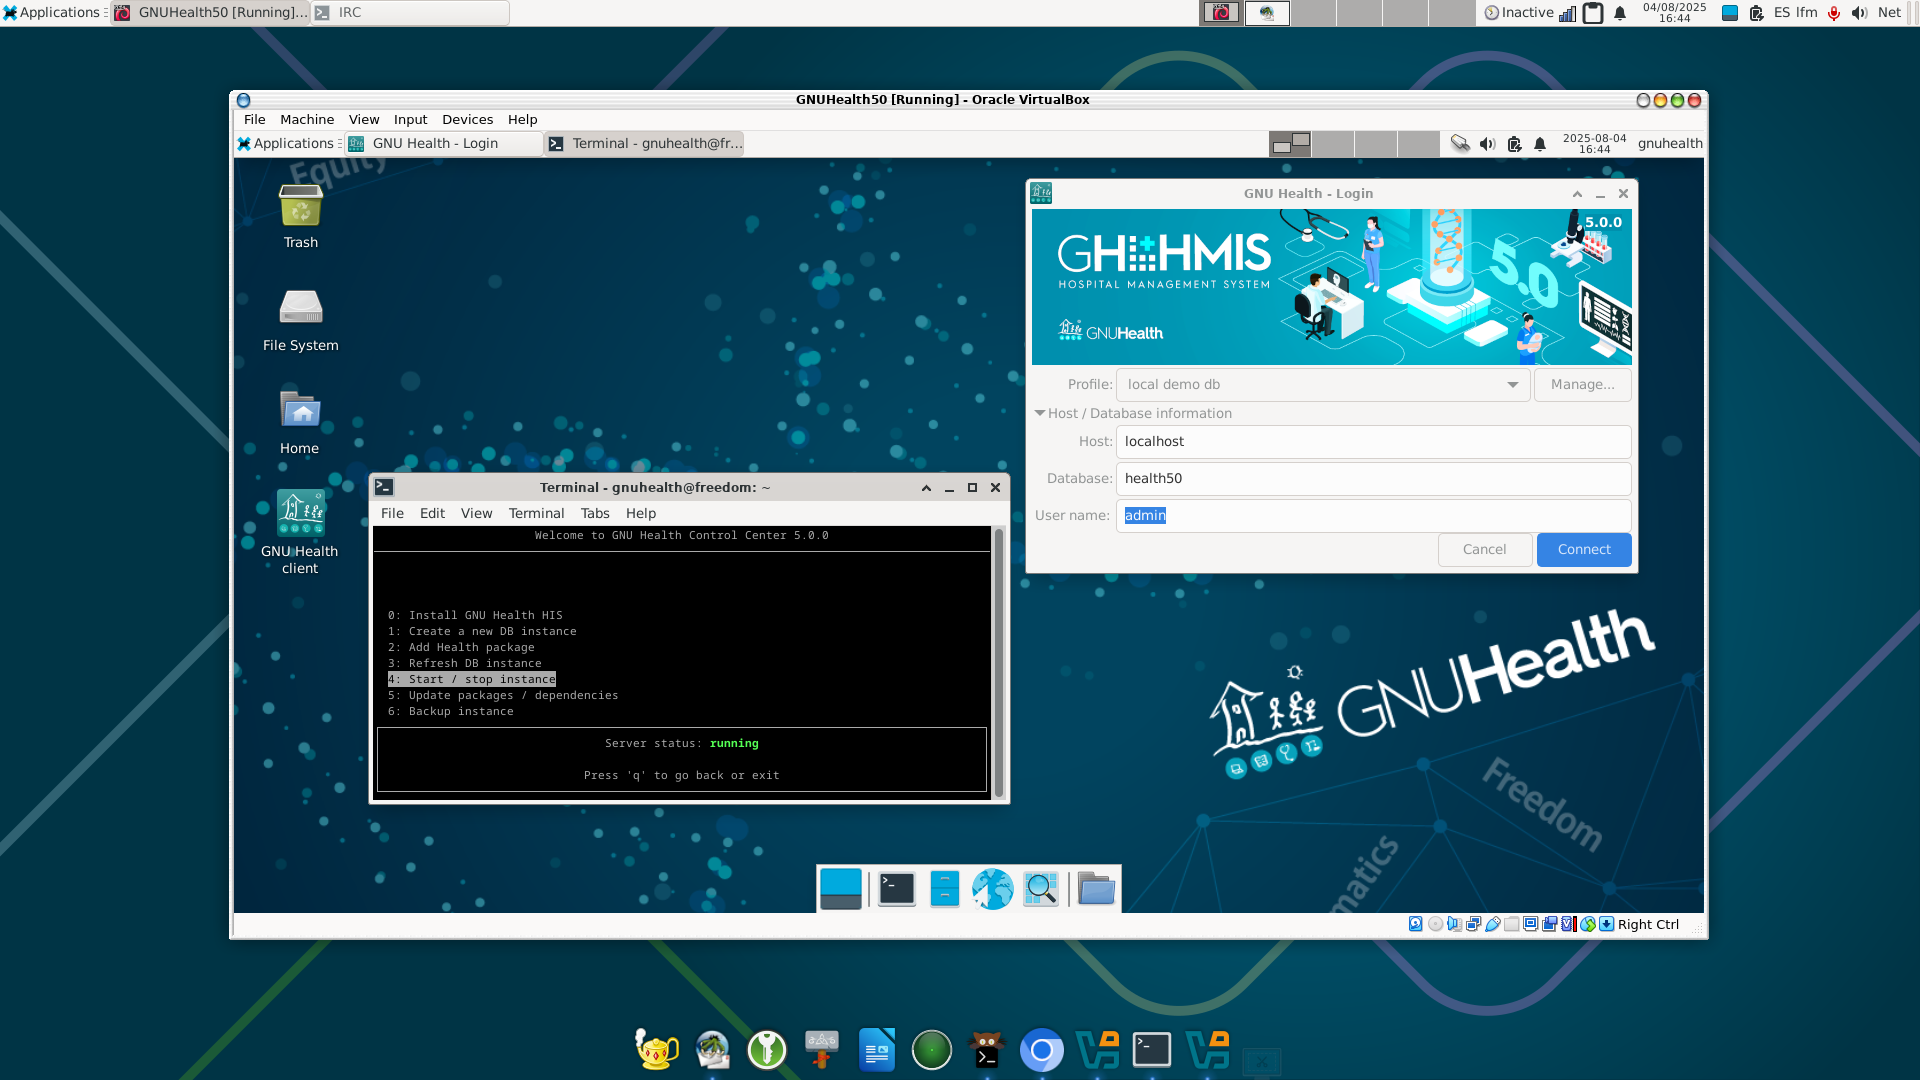Click the VirtualBox network status icon
The height and width of the screenshot is (1080, 1920).
(x=1473, y=924)
